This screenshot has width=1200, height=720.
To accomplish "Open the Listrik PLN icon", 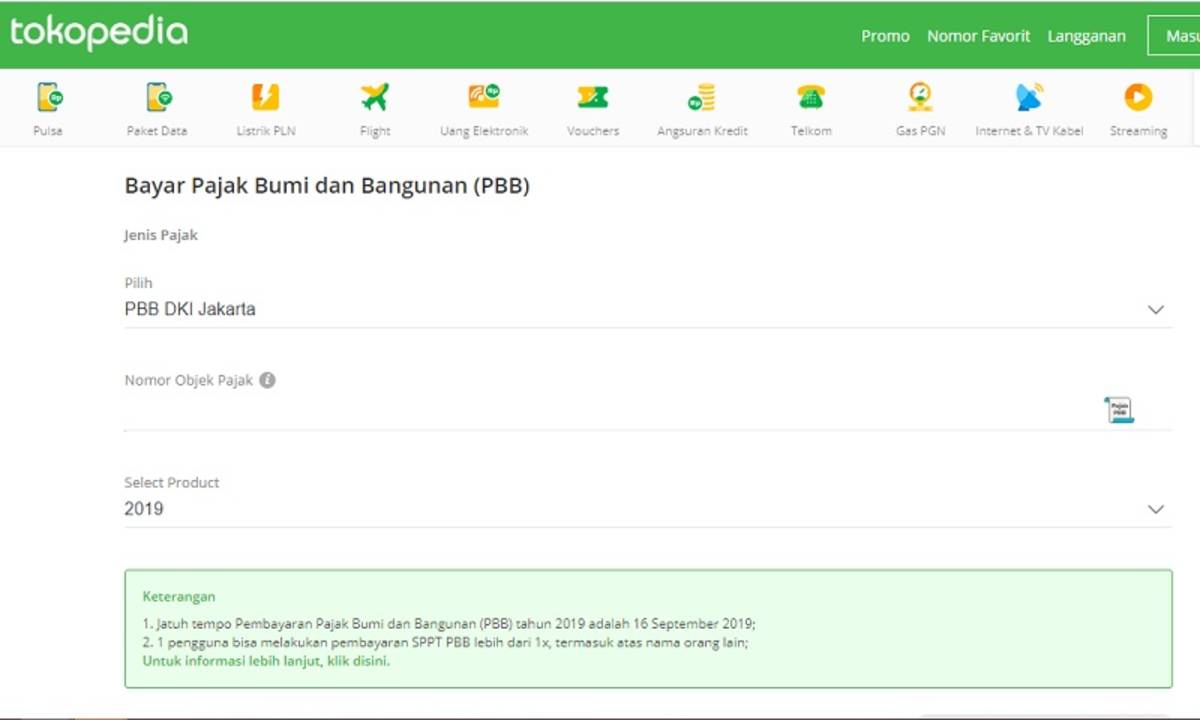I will [x=265, y=98].
